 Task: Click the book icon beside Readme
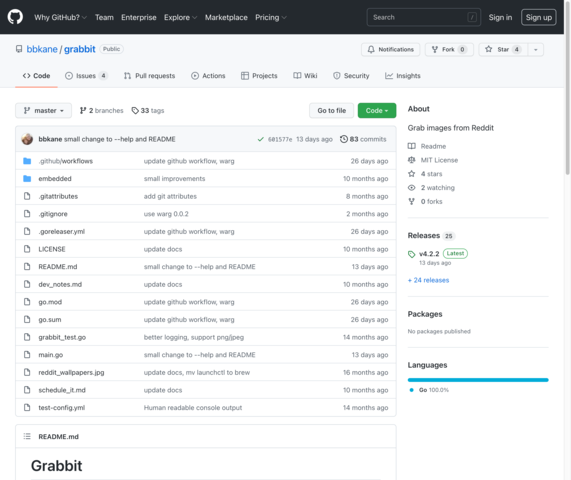coord(411,146)
